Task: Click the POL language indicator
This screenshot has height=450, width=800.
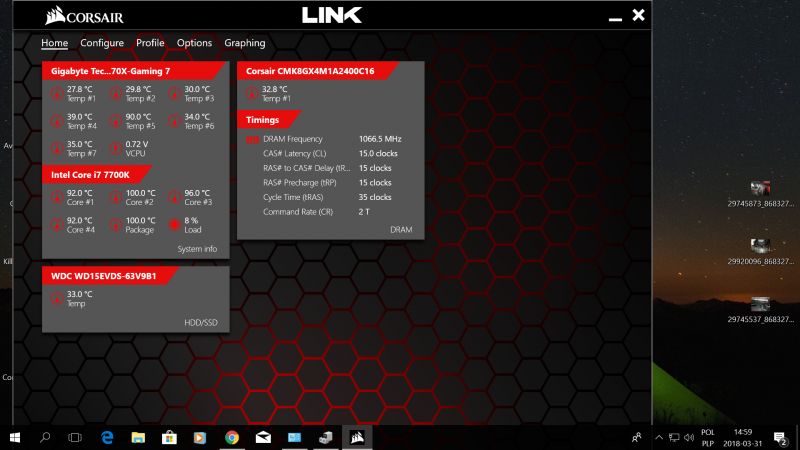Action: click(708, 432)
